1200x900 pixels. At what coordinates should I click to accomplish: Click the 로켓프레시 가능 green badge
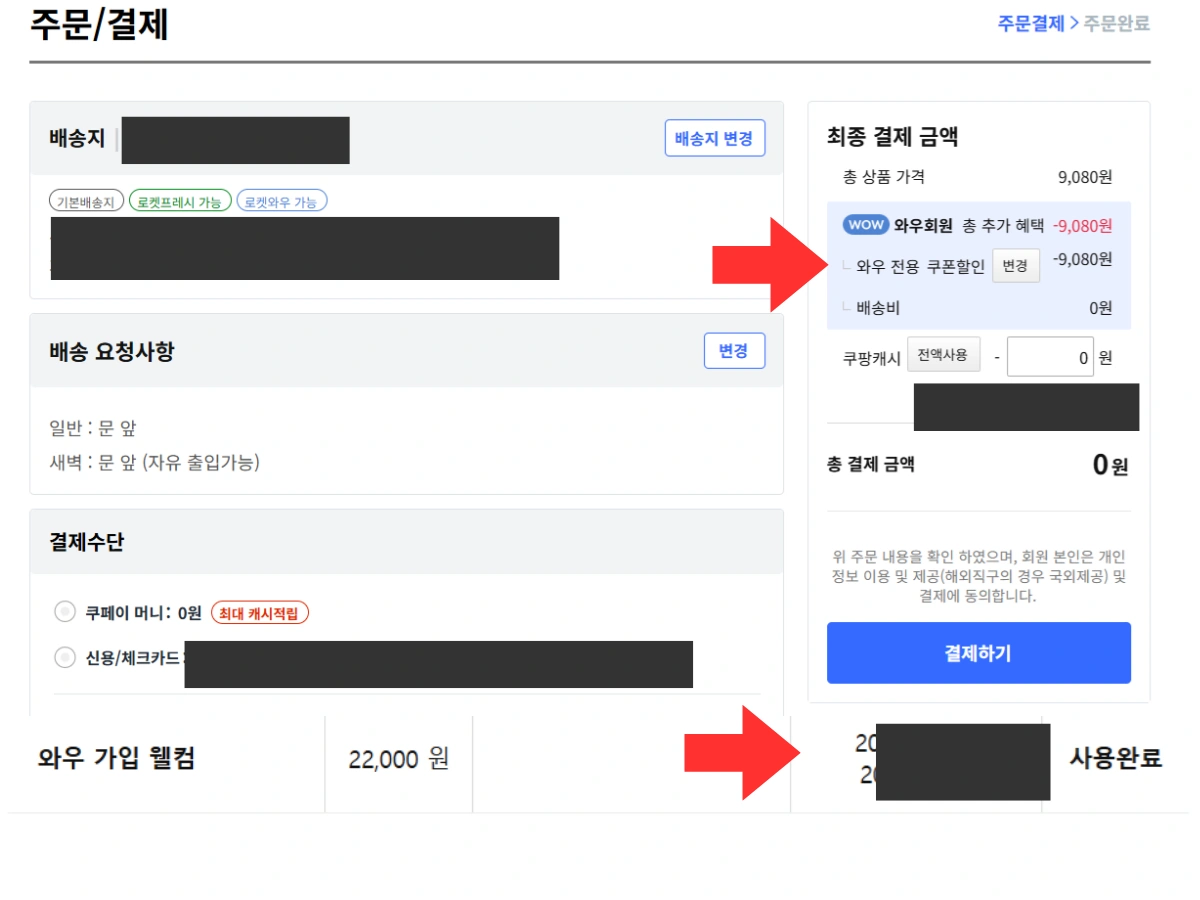(180, 202)
